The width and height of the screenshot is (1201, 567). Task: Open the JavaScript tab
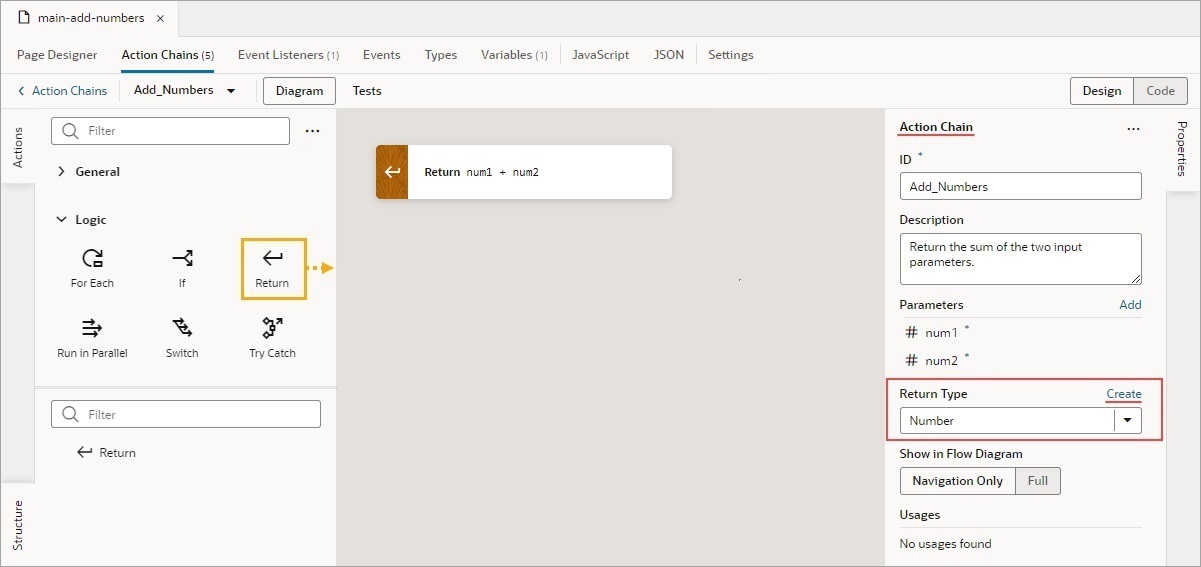tap(600, 55)
